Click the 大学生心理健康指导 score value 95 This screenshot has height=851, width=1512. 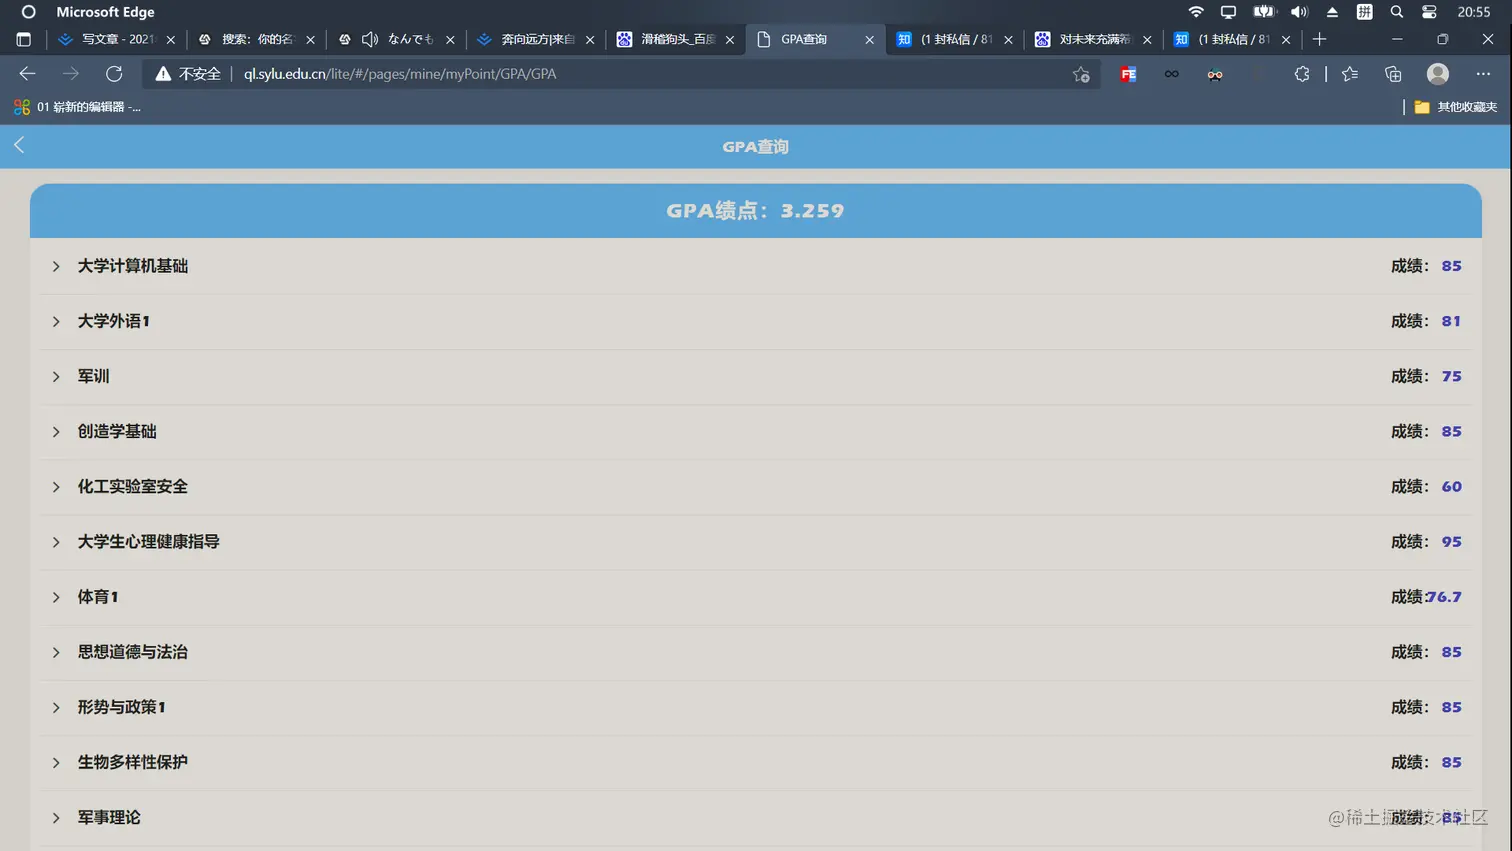coord(1451,541)
